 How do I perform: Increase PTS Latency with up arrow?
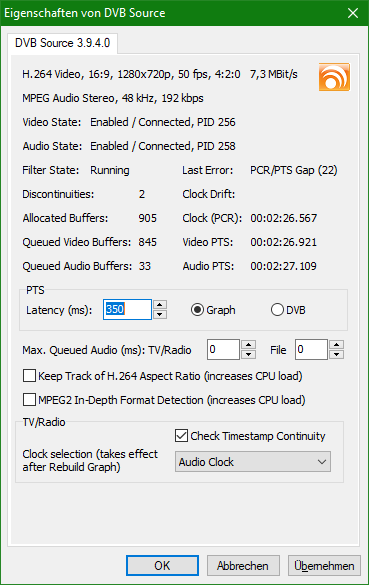coord(160,304)
